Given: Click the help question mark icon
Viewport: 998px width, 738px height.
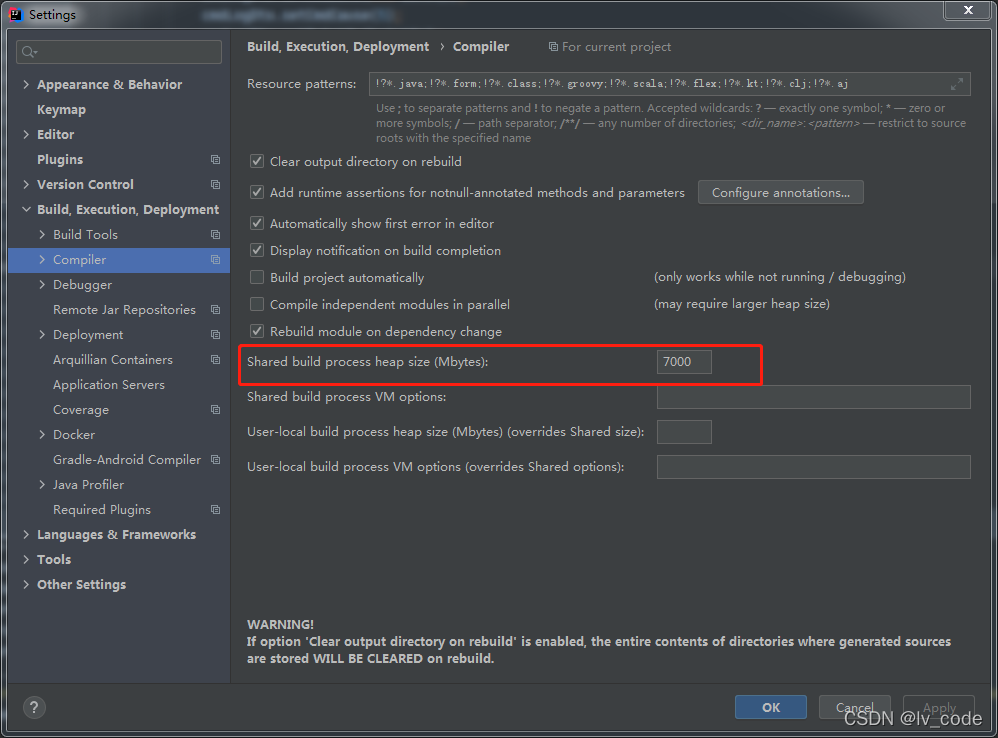Looking at the screenshot, I should point(33,707).
